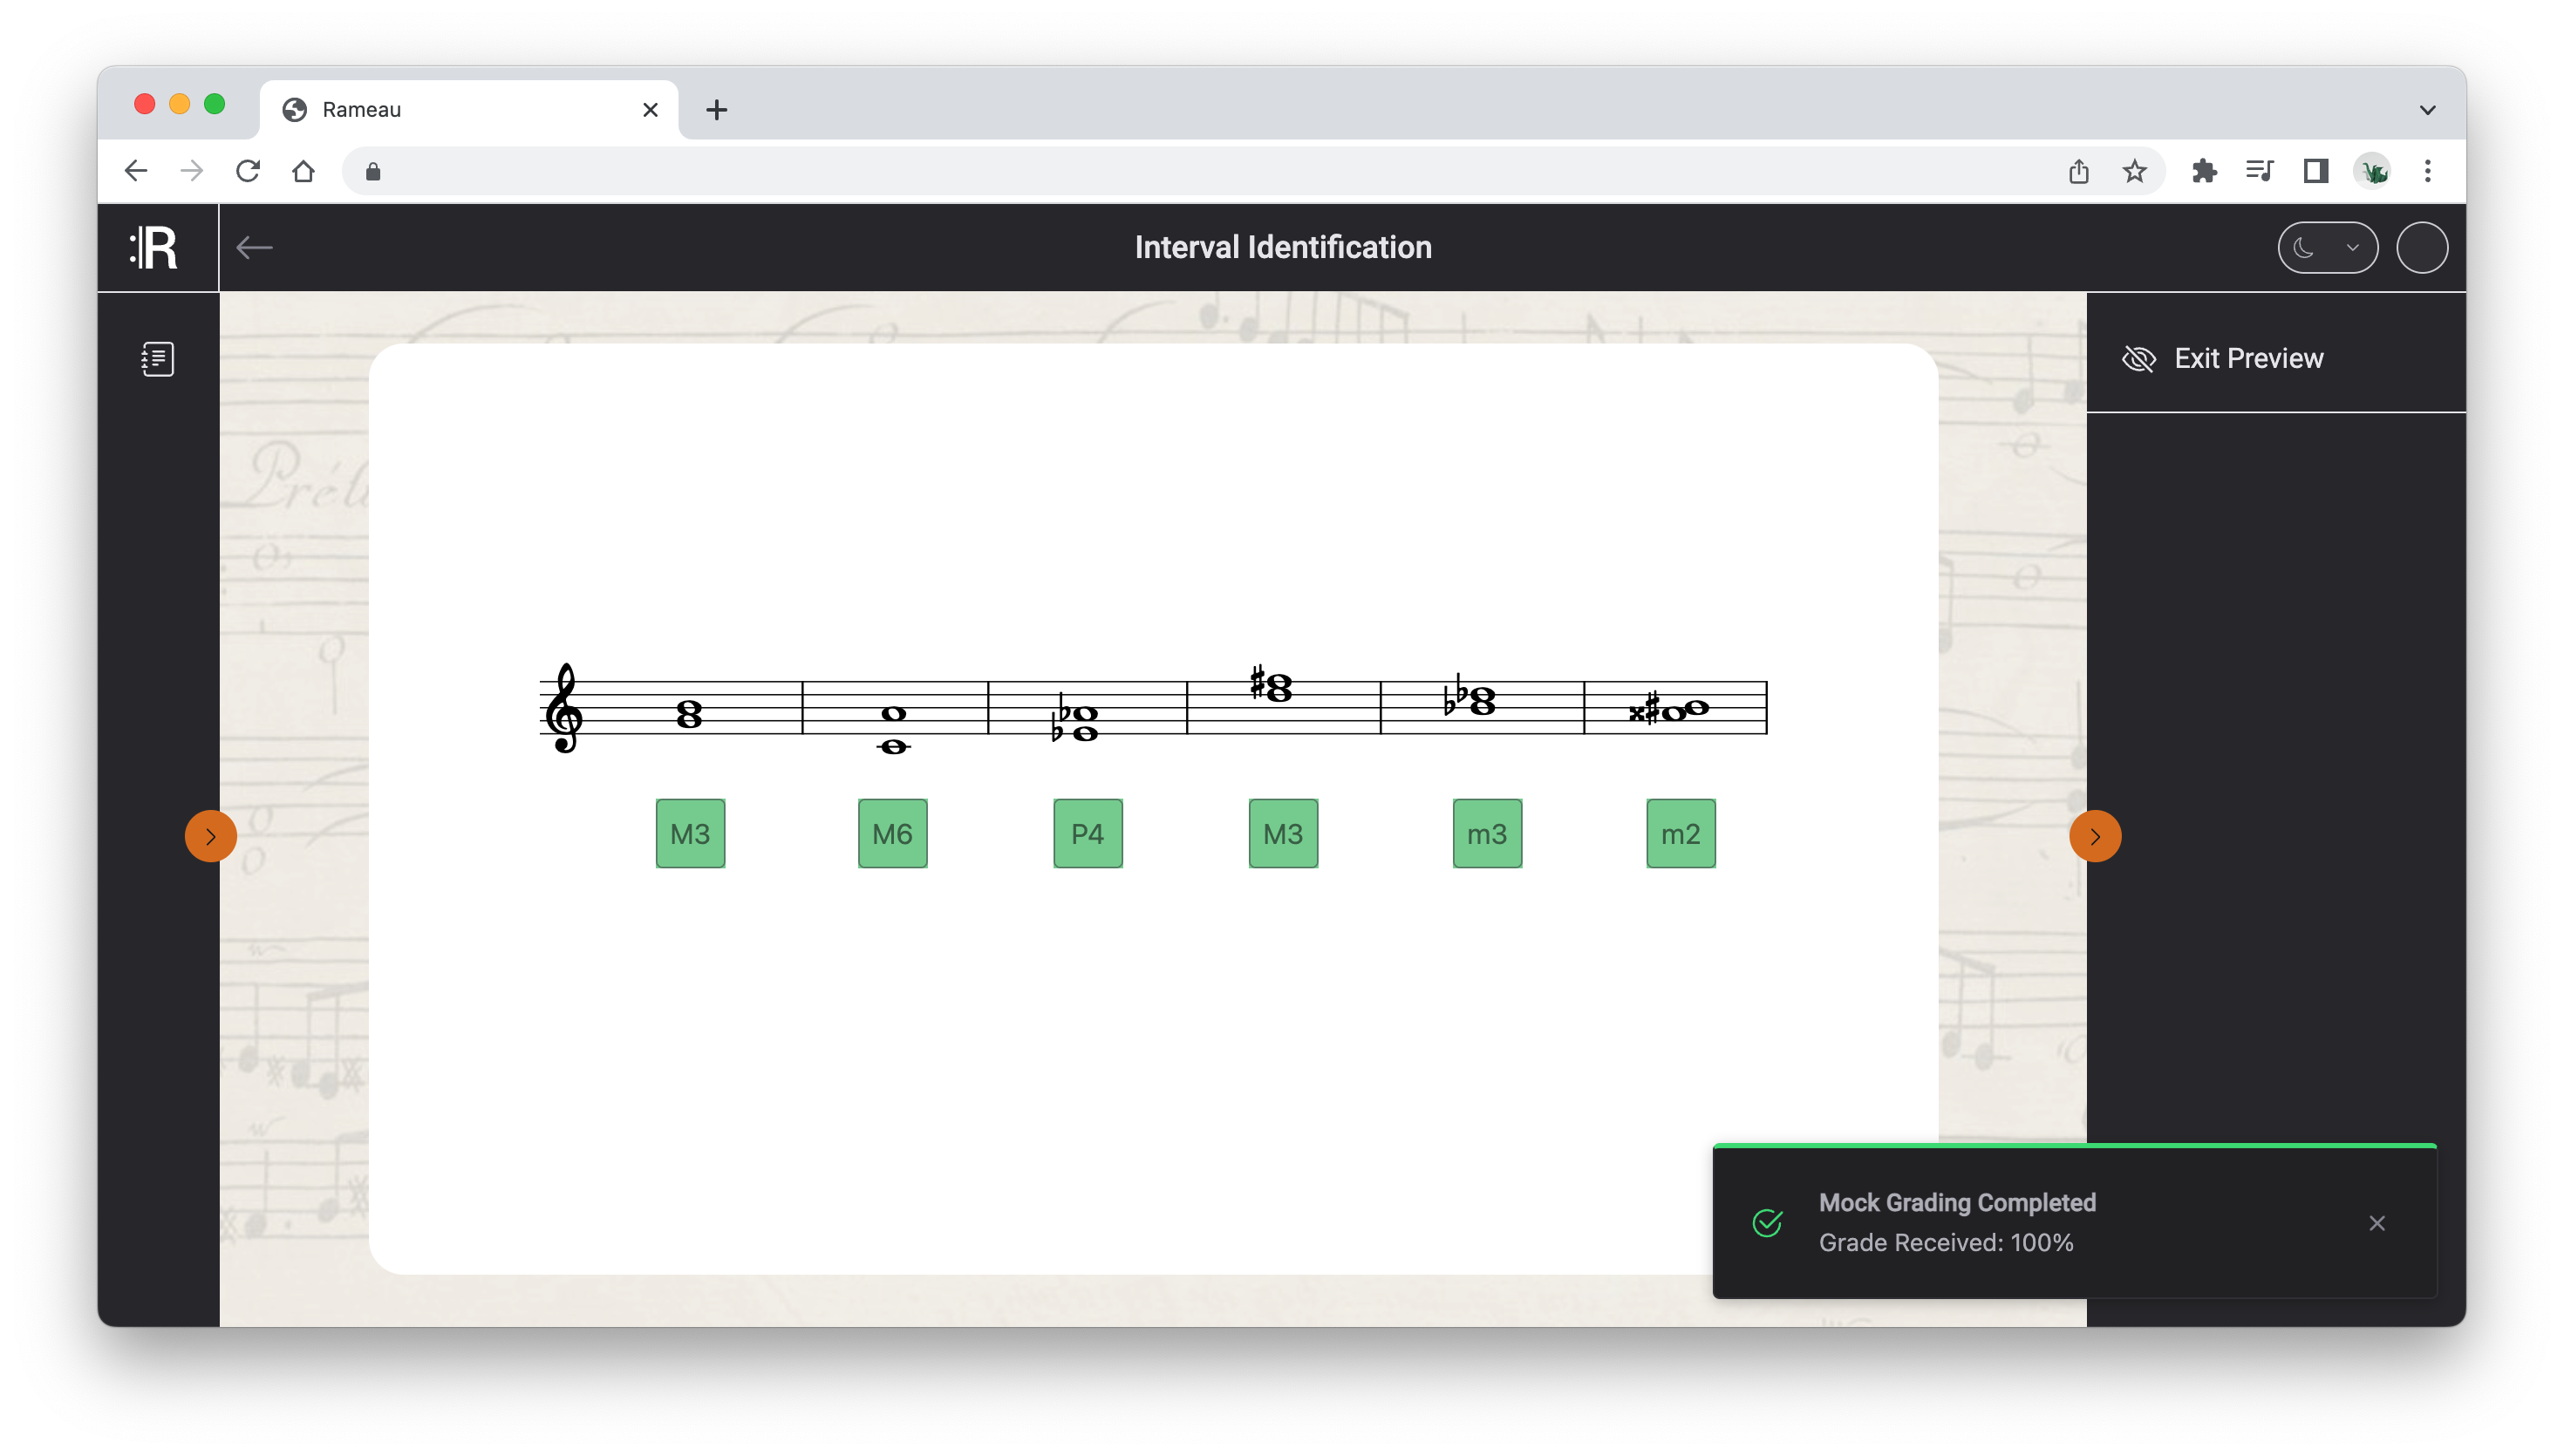The width and height of the screenshot is (2564, 1456).
Task: Reload the page with the refresh icon
Action: click(248, 171)
